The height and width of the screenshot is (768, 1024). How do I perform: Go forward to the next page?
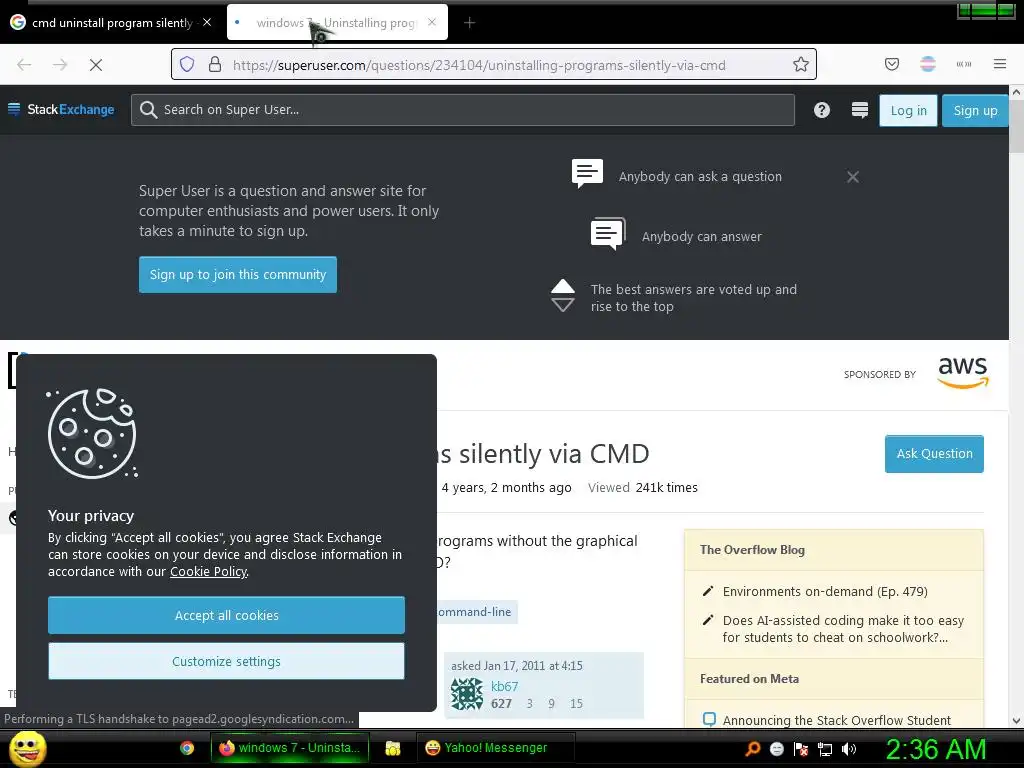[60, 65]
